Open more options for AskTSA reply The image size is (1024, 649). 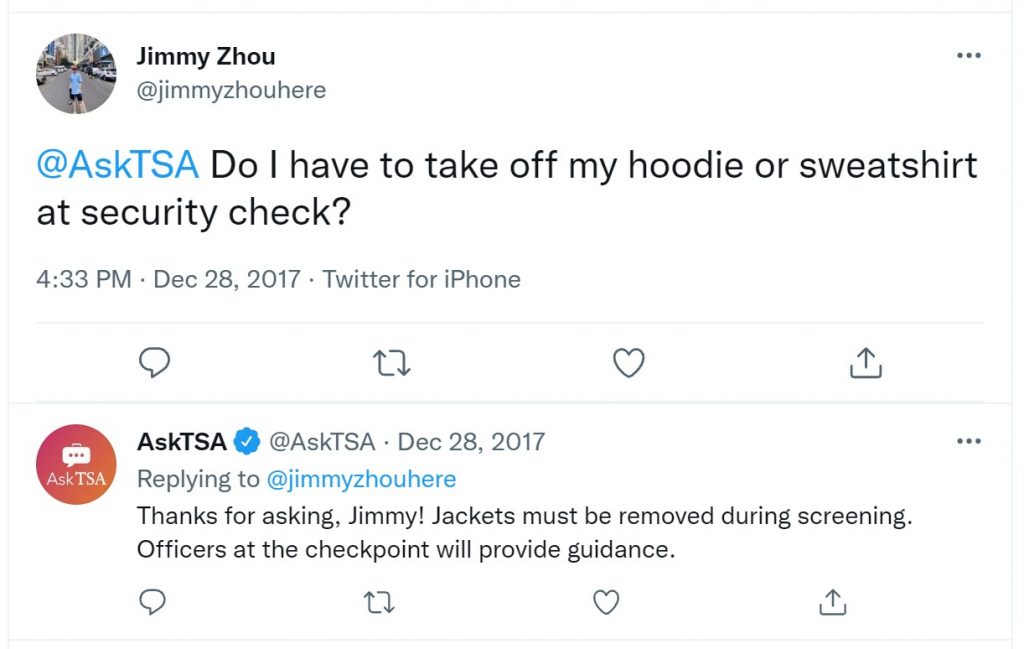968,441
